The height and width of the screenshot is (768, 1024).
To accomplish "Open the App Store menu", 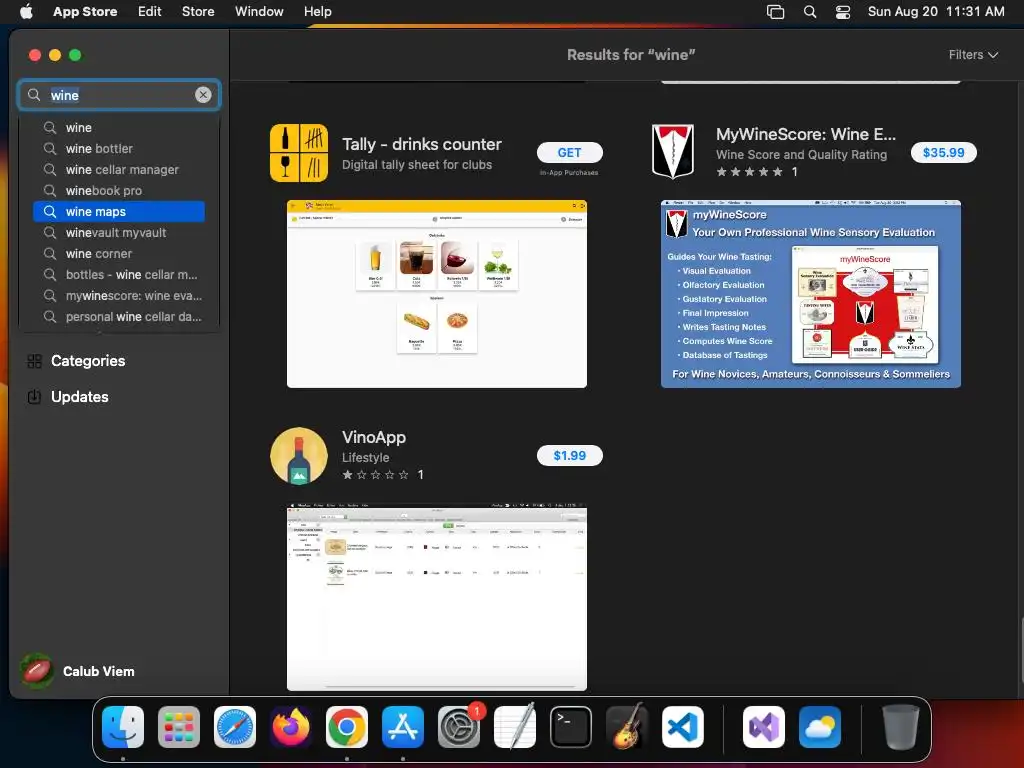I will coord(85,12).
